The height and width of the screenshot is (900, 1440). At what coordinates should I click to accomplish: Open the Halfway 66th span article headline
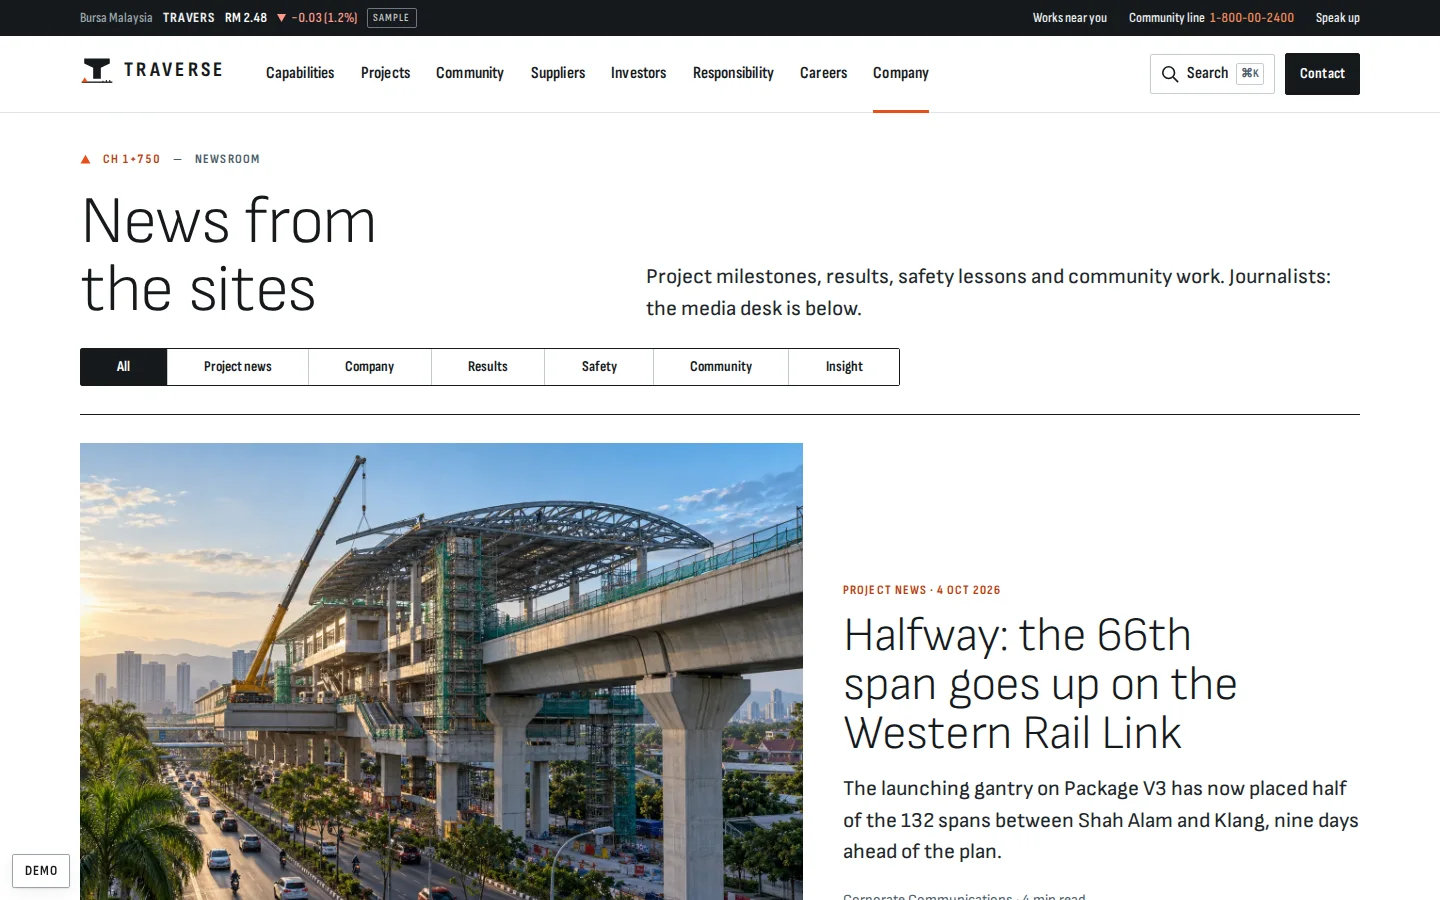[x=1040, y=684]
